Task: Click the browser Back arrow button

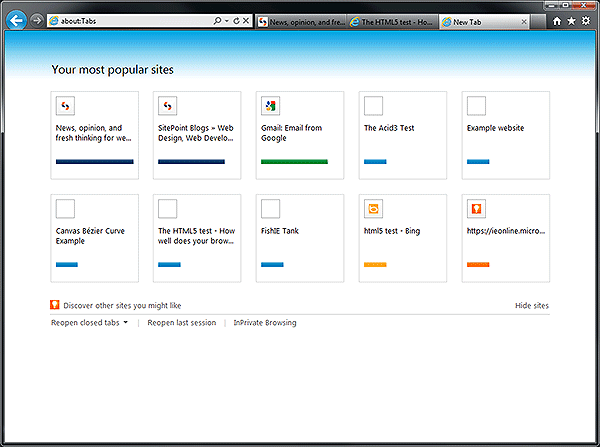Action: pyautogui.click(x=17, y=20)
